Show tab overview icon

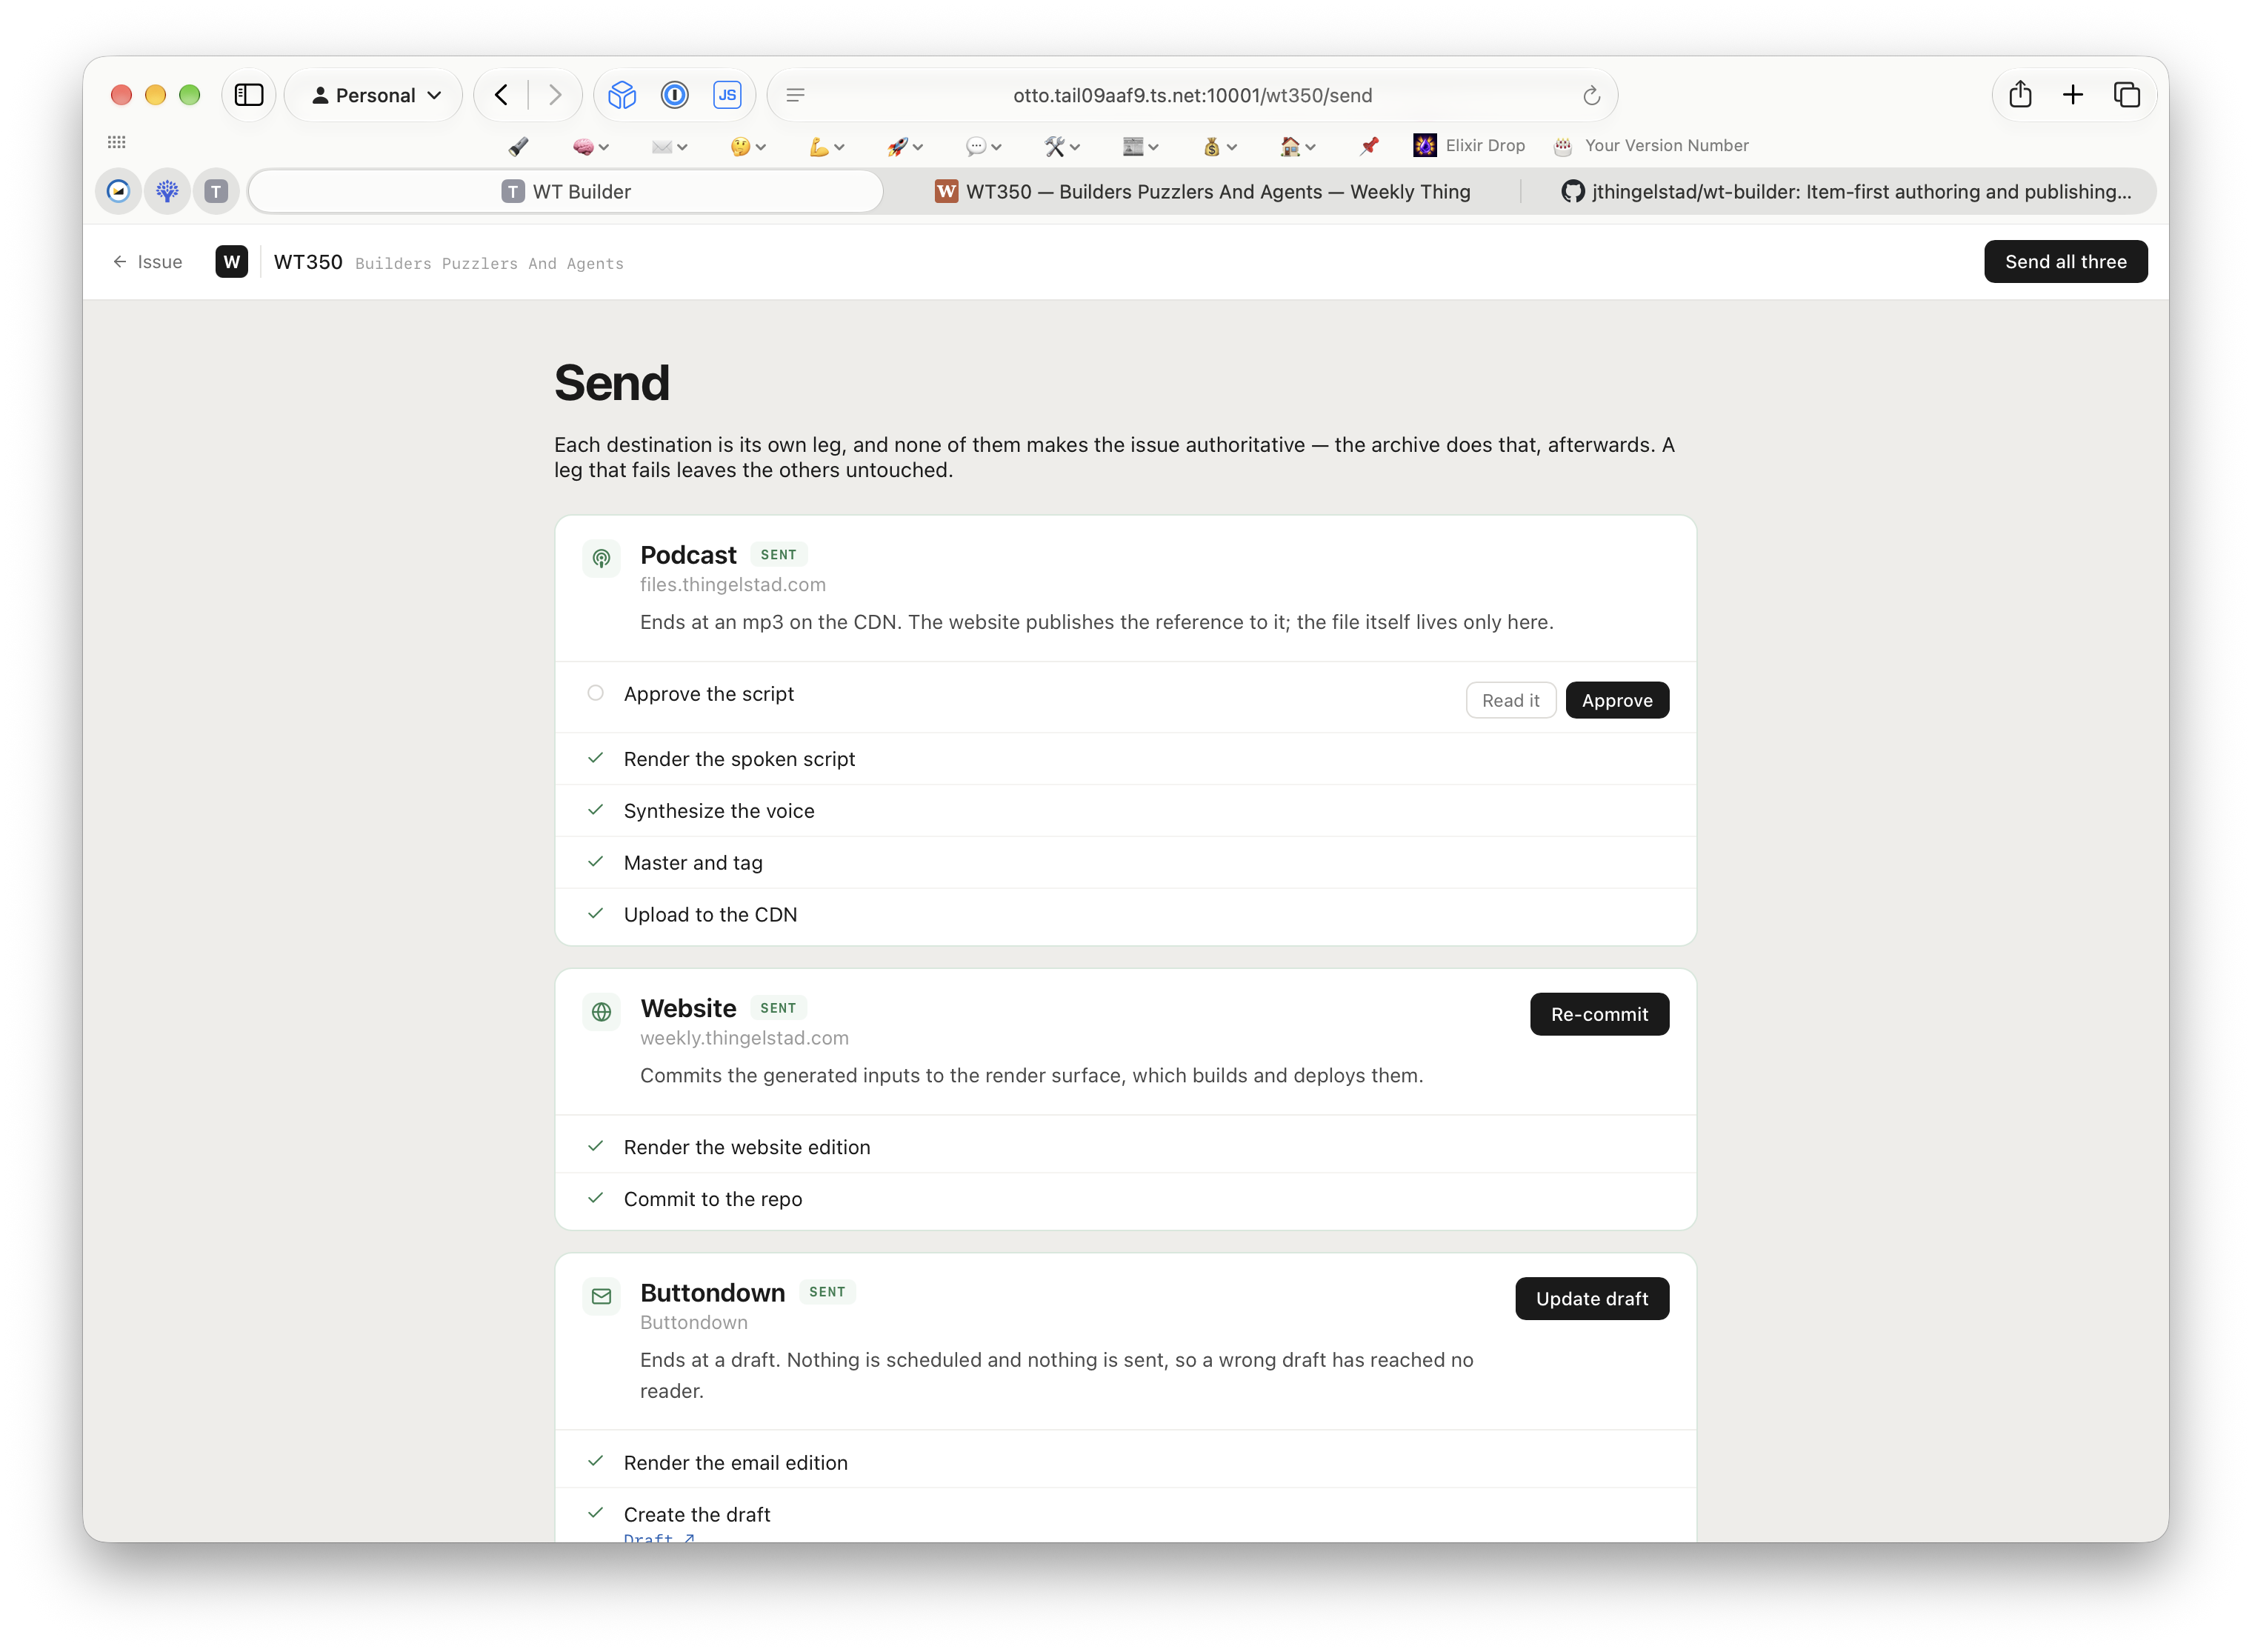[2126, 95]
